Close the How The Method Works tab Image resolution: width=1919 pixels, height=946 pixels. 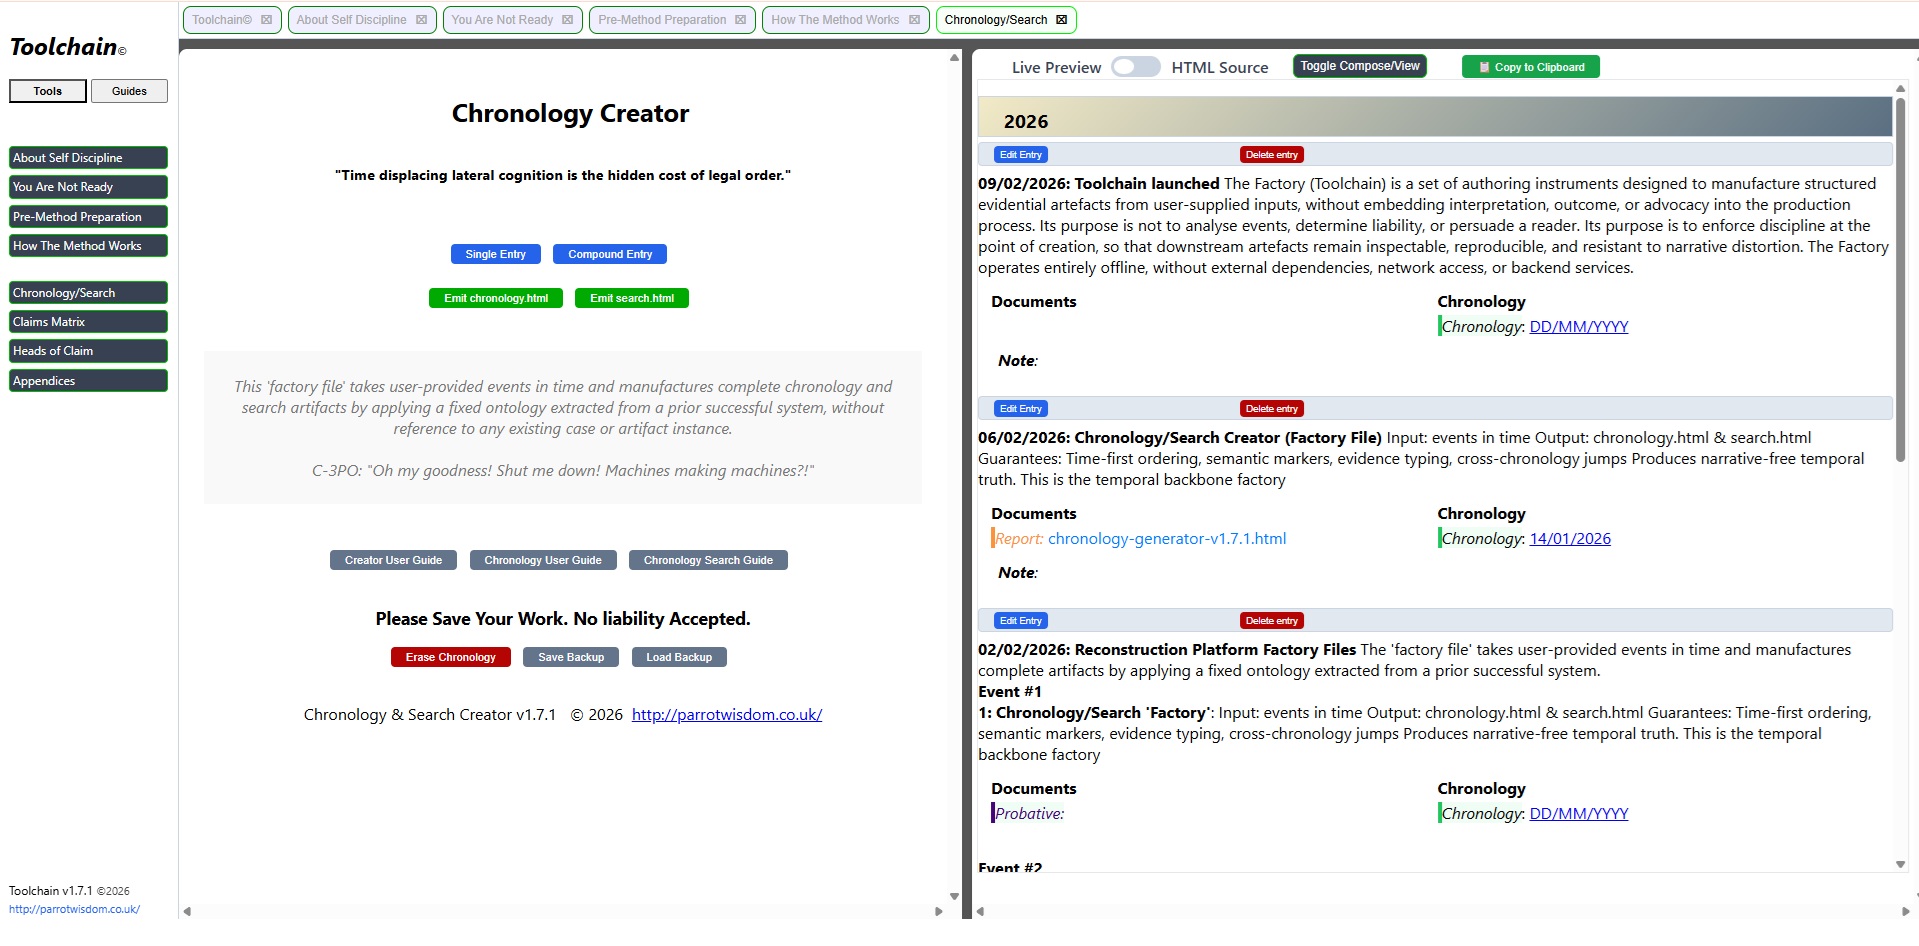(914, 20)
